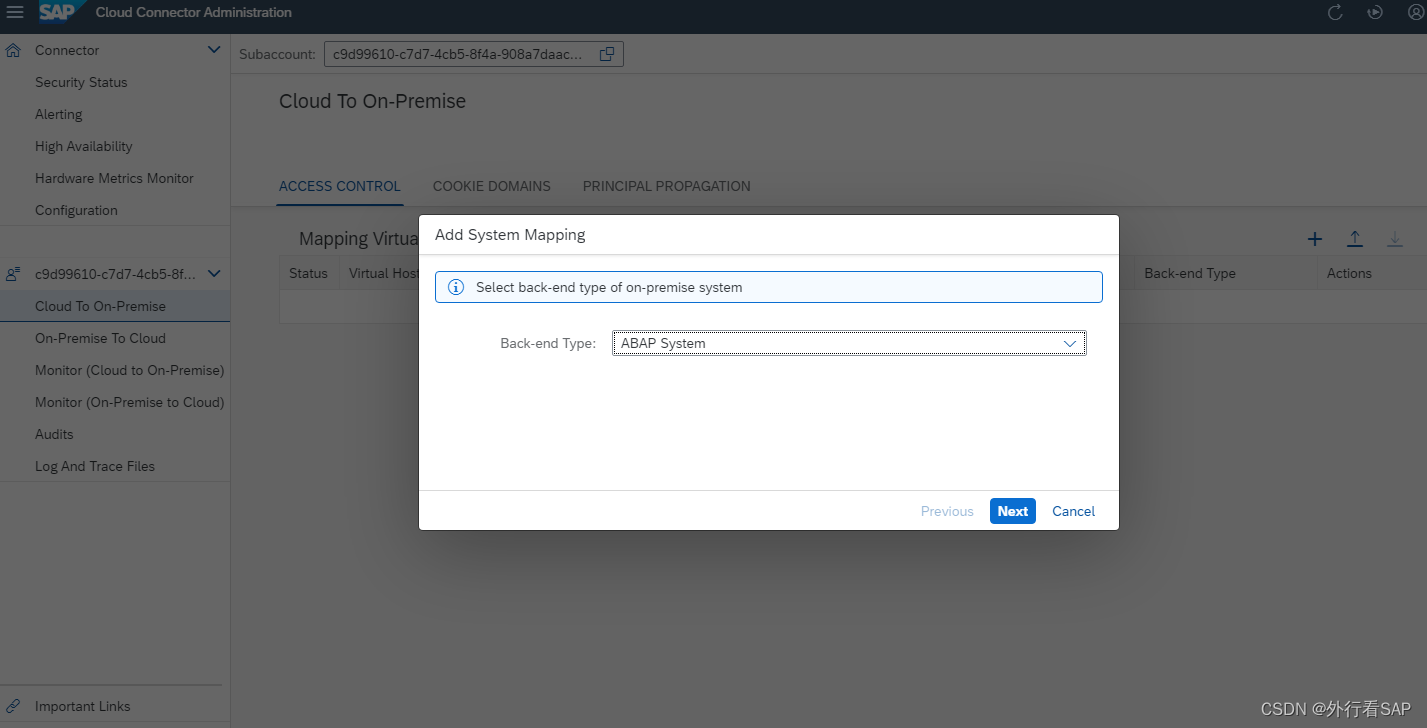Screen dimensions: 1427x728
Task: Switch to the COOKIE DOMAINS tab
Action: [x=492, y=186]
